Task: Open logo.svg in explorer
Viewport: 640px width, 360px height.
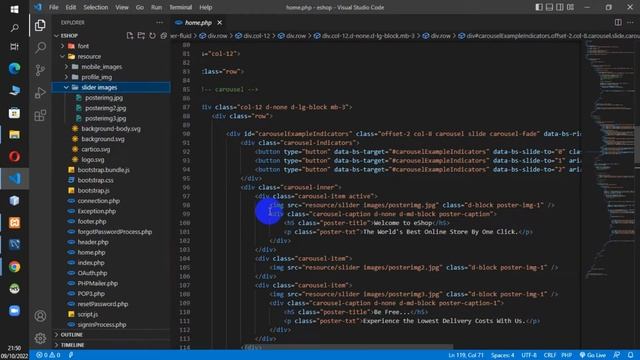Action: pyautogui.click(x=93, y=160)
